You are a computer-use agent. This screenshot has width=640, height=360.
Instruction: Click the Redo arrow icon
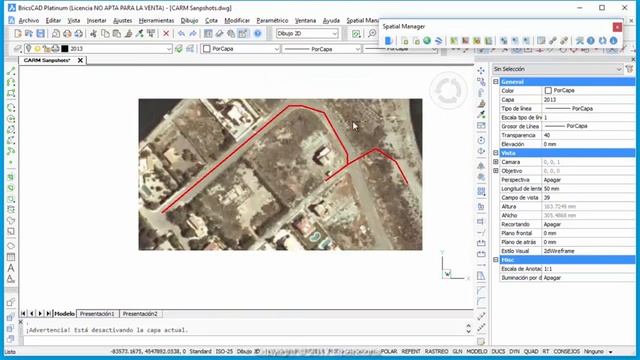(193, 33)
